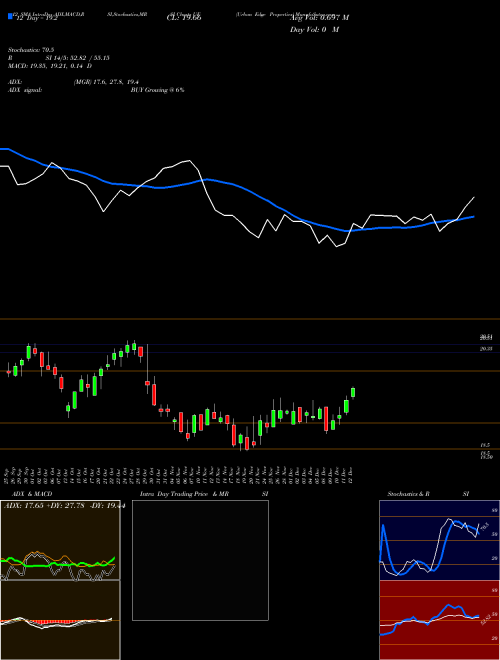Click the blue 12-day SMA legend square
The image size is (500, 660).
(10, 17)
